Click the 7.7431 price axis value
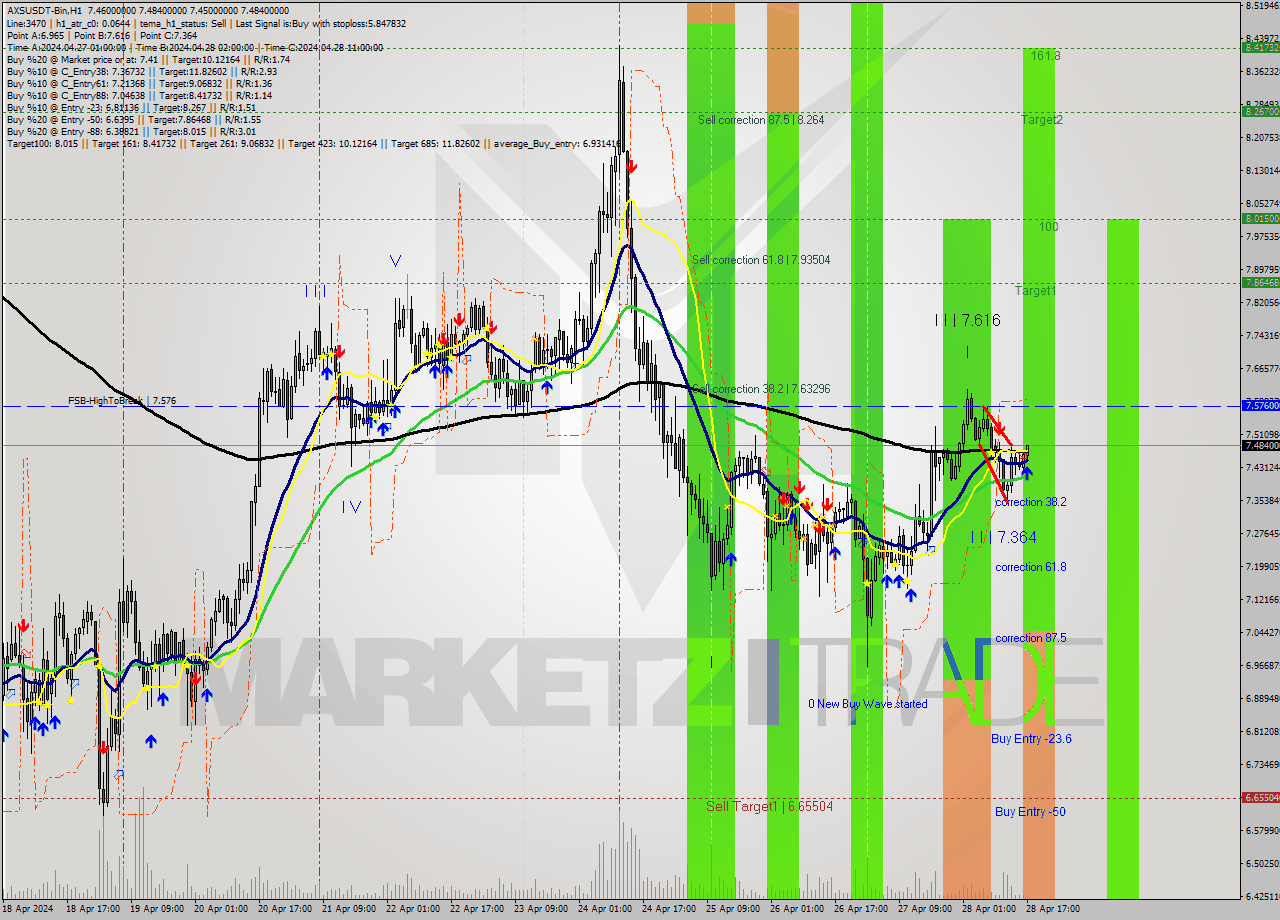1280x920 pixels. click(1262, 335)
